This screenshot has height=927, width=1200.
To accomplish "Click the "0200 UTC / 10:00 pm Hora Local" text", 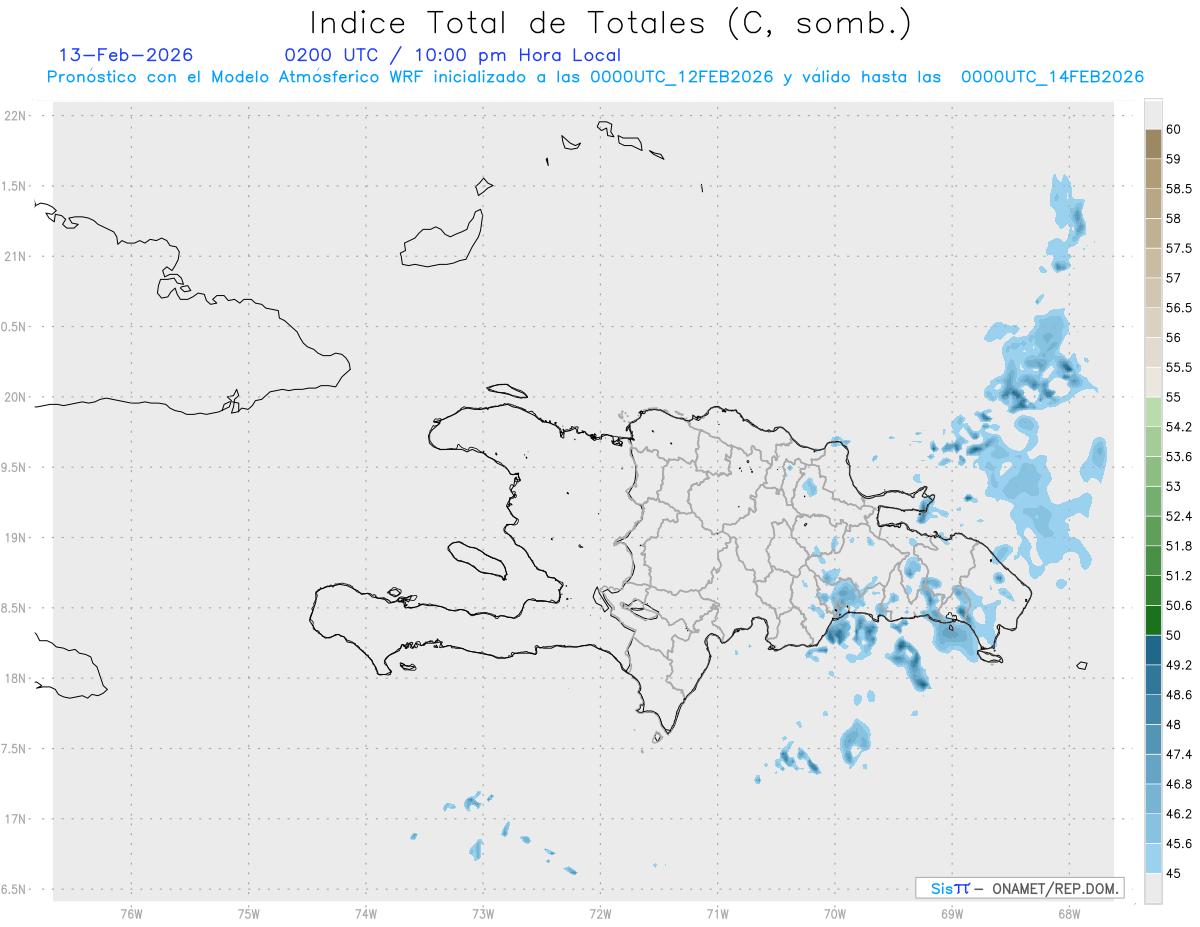I will 452,55.
